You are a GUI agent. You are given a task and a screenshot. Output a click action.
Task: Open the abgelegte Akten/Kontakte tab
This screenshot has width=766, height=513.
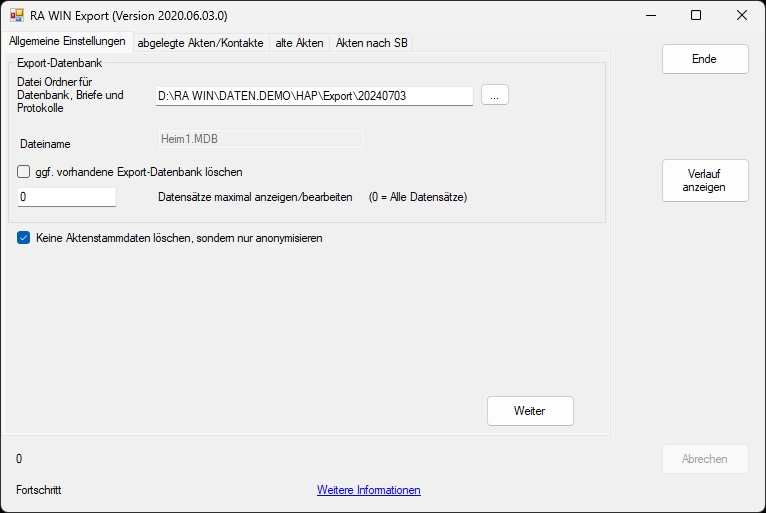[200, 43]
